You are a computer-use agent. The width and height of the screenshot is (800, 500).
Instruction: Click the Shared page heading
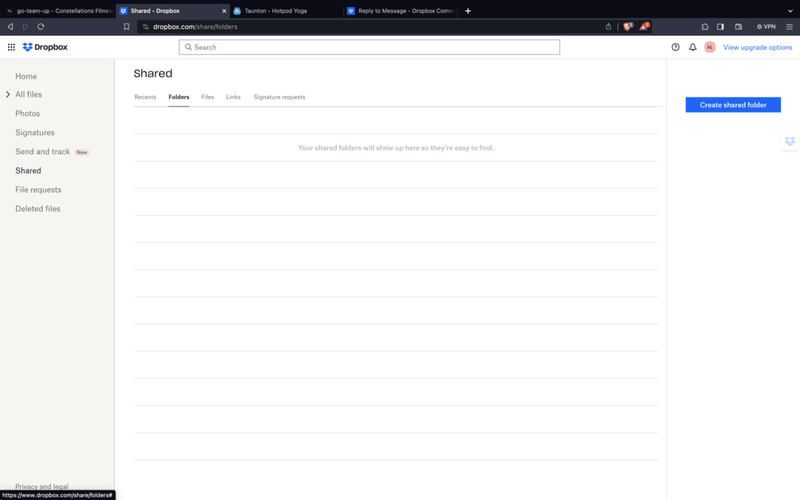153,73
